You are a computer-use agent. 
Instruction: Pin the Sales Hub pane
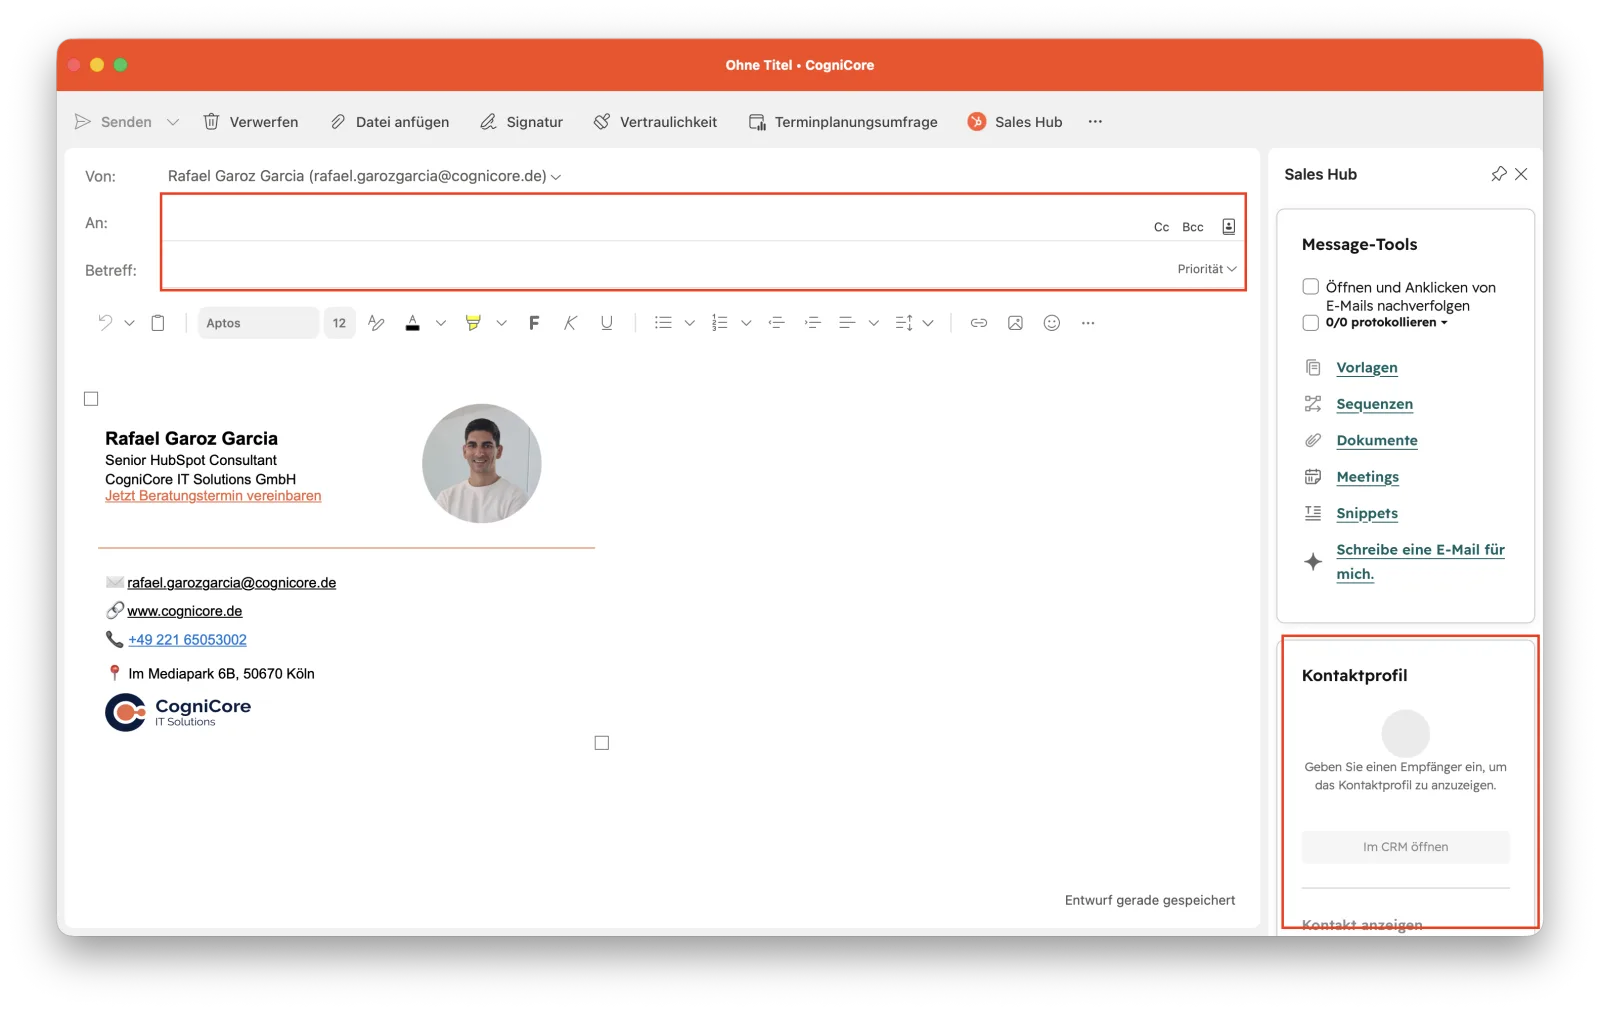(1498, 174)
